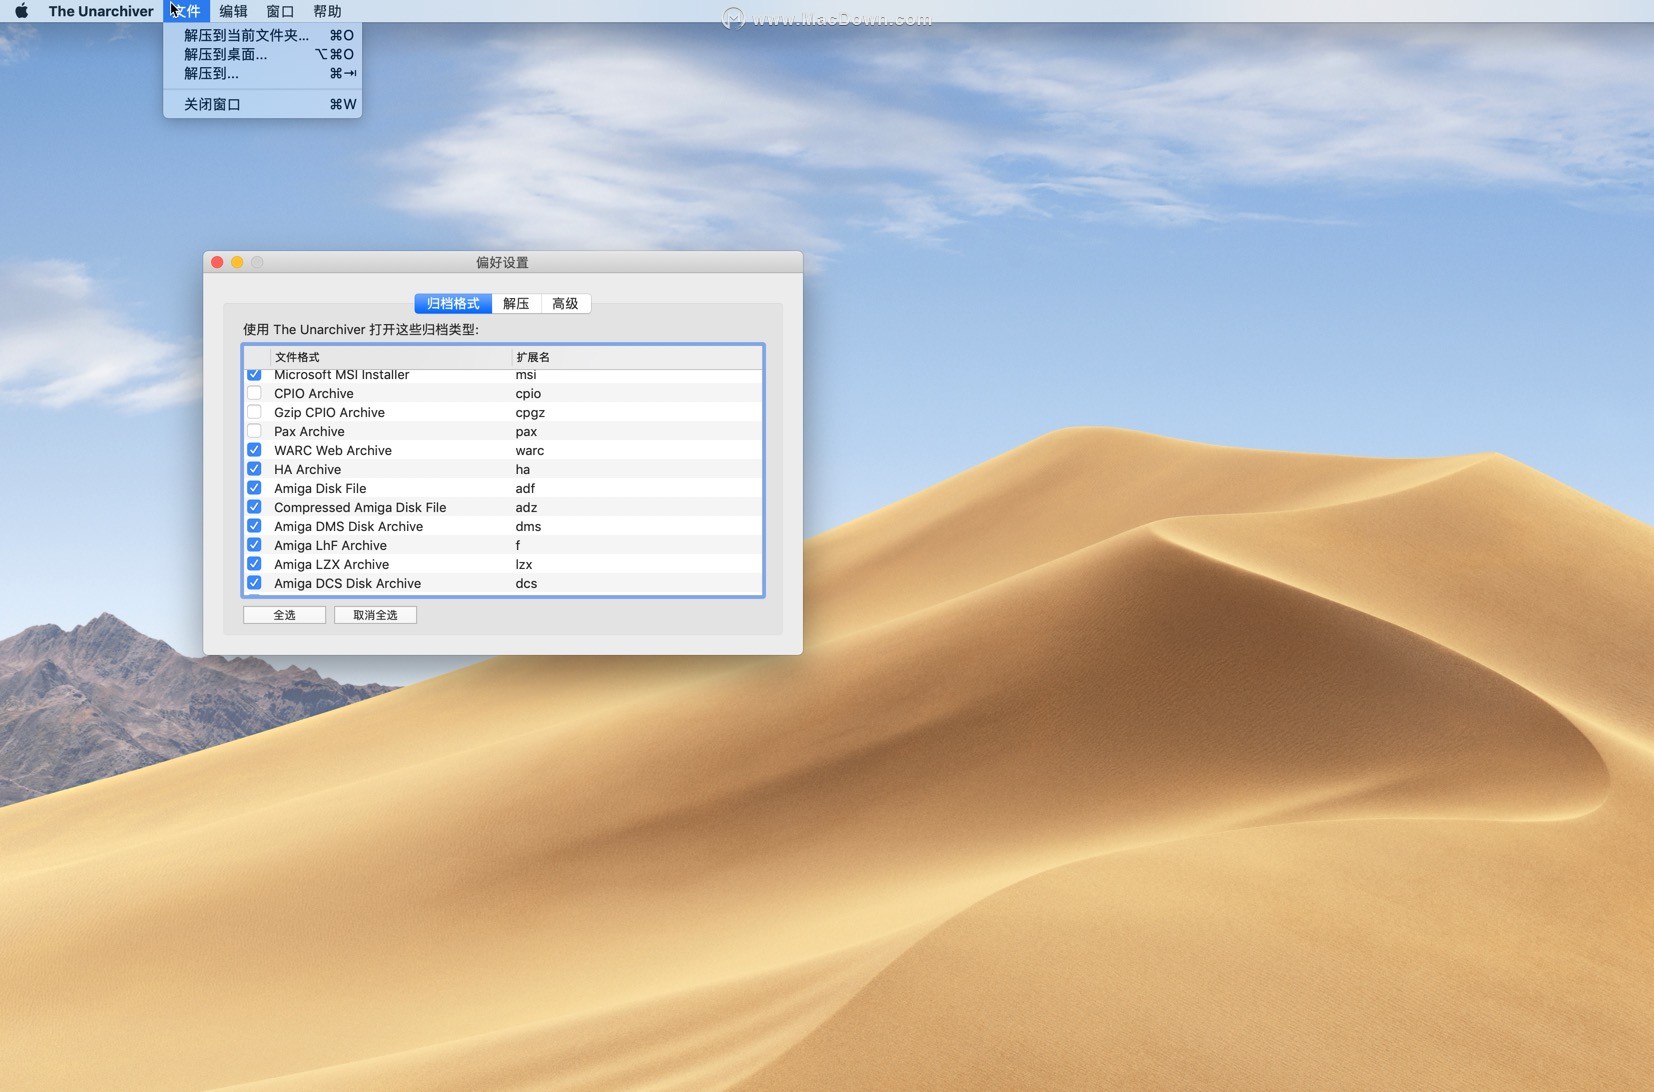
Task: Click the 全选 button
Action: tap(284, 615)
